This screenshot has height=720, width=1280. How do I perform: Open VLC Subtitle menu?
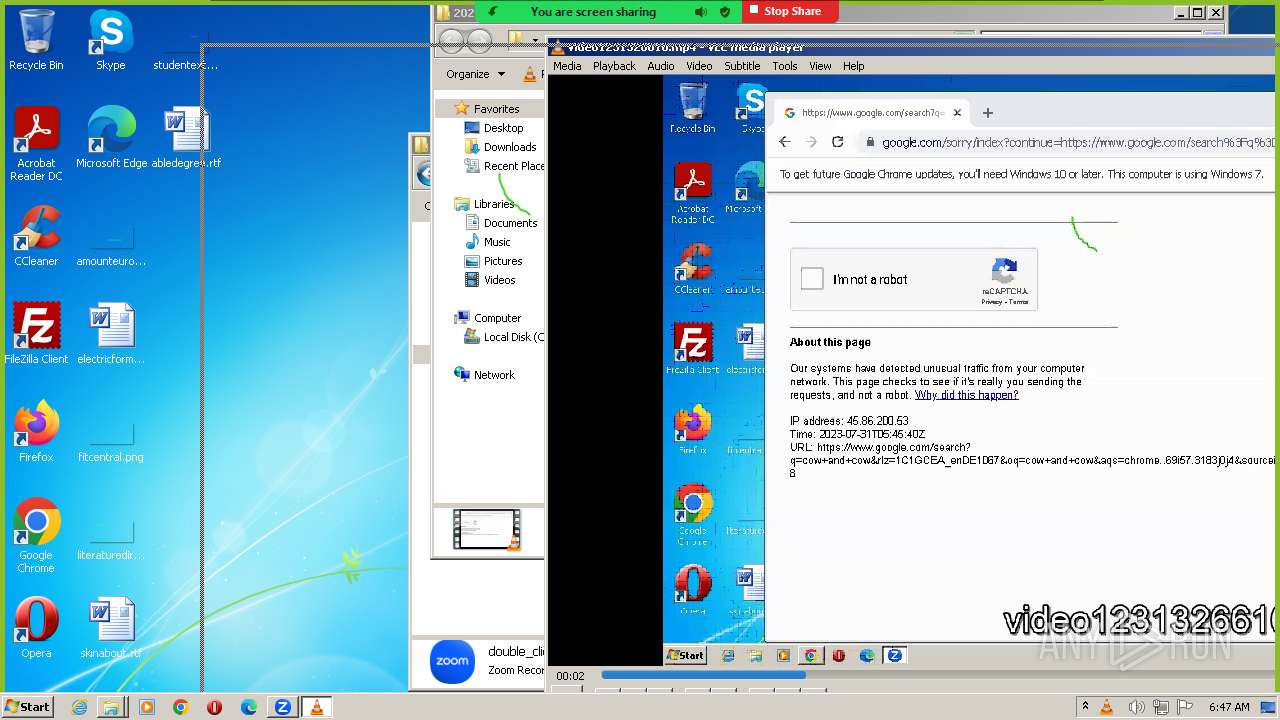(x=742, y=66)
